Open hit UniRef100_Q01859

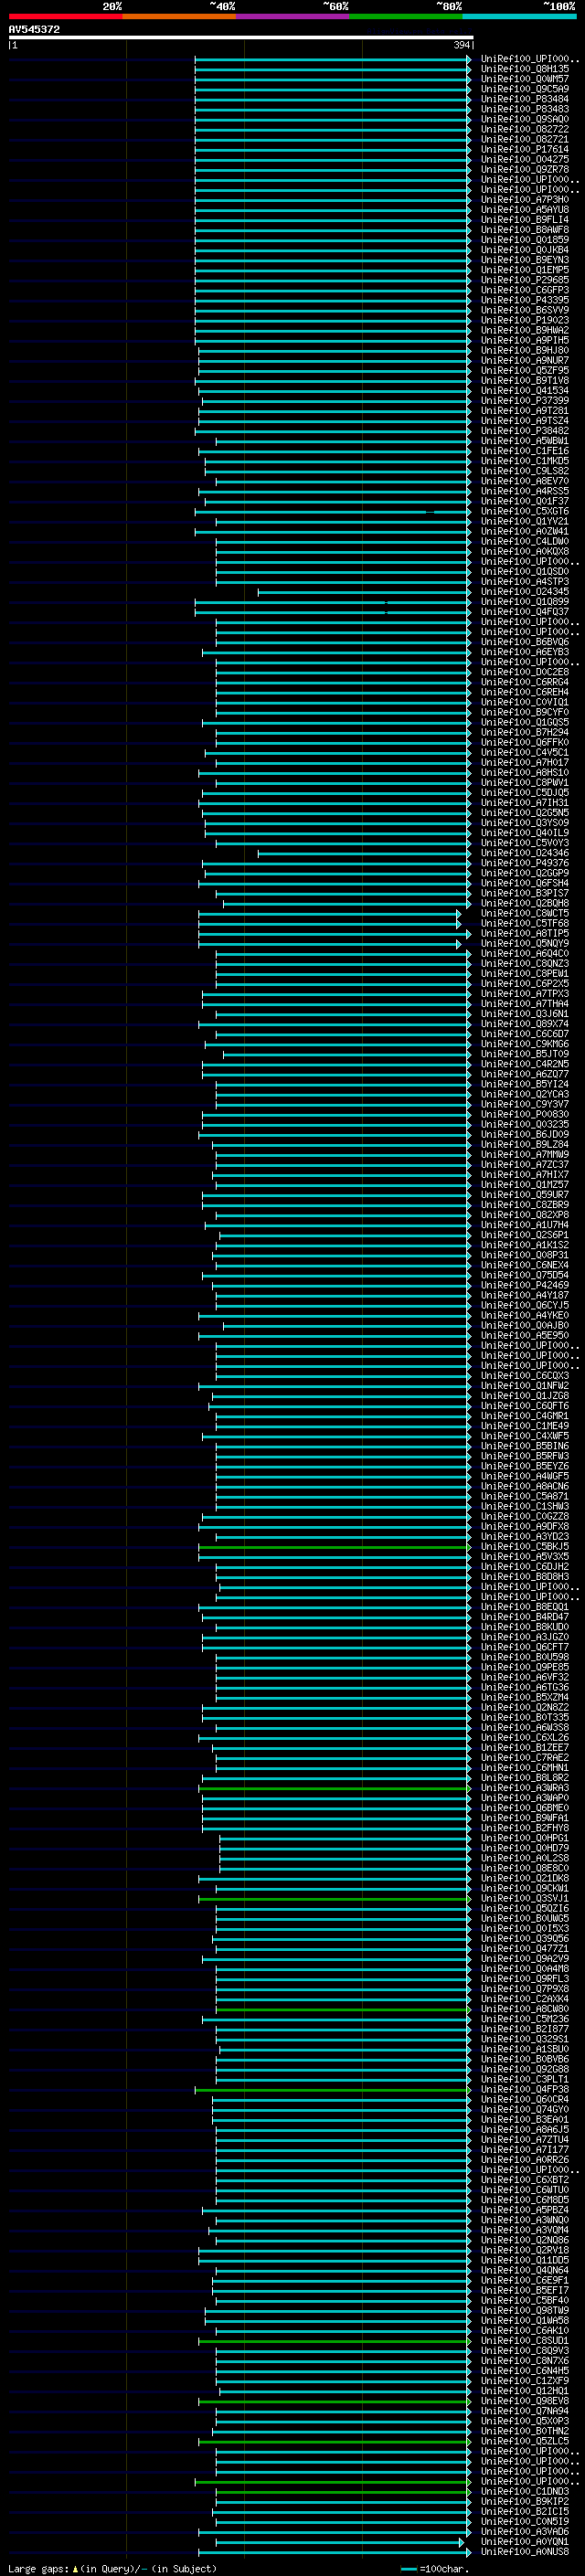[524, 240]
